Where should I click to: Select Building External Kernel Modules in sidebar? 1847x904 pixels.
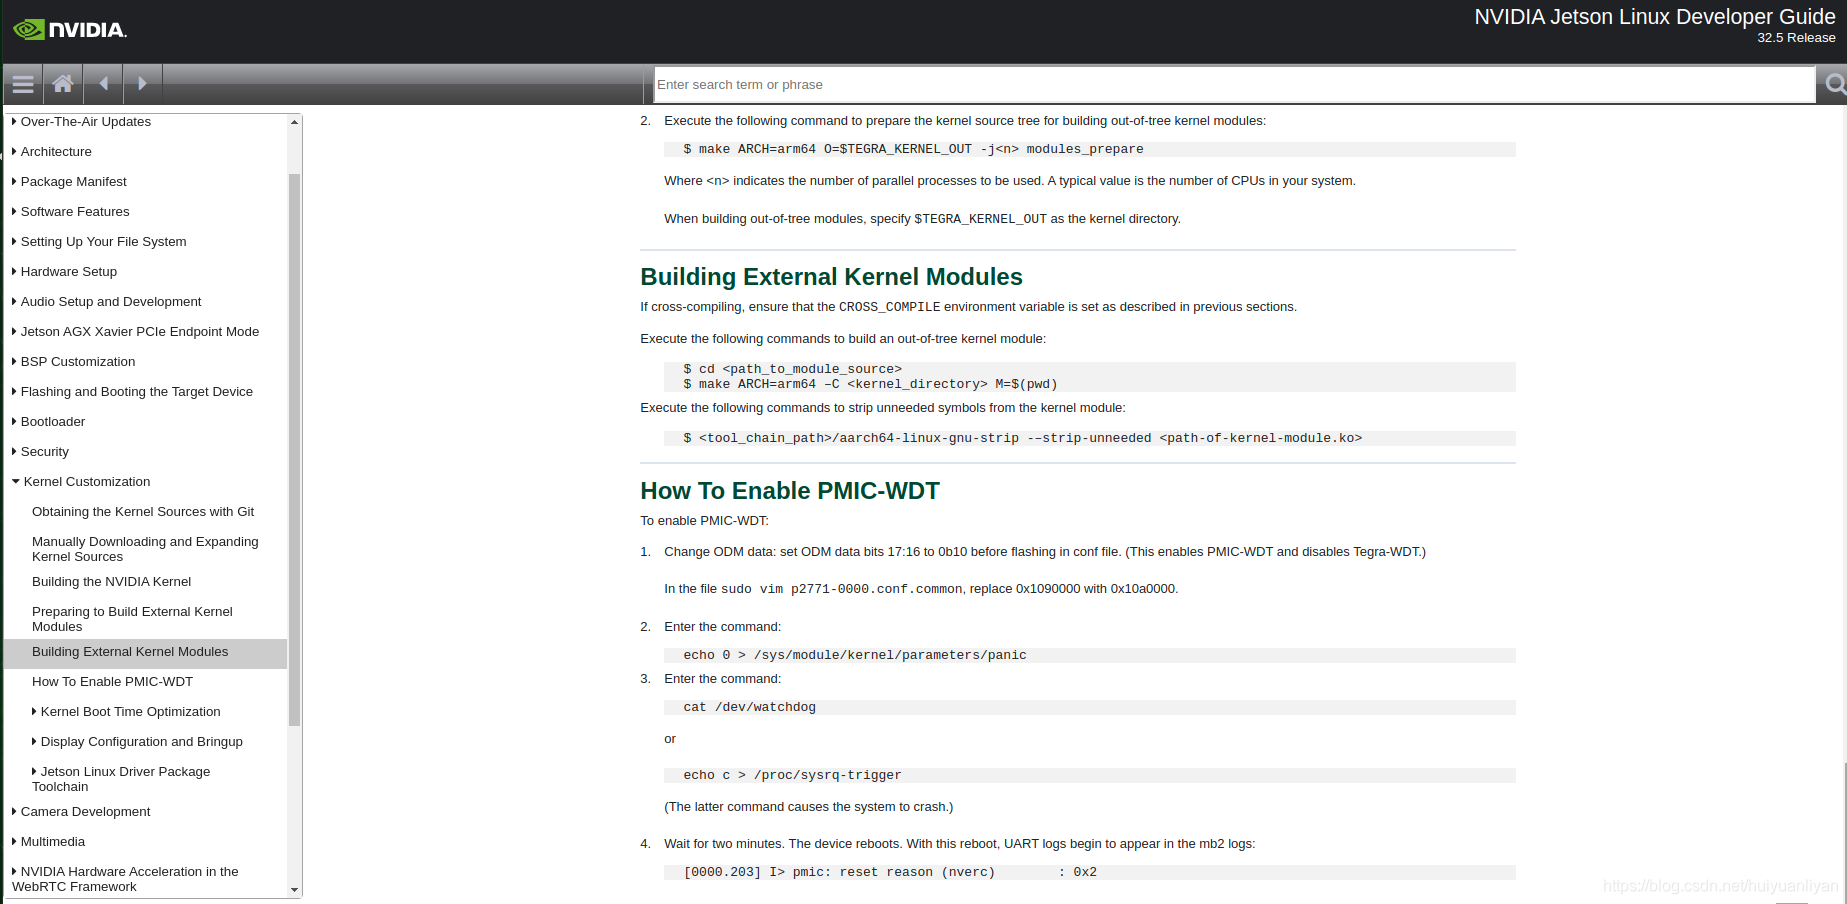pyautogui.click(x=130, y=651)
